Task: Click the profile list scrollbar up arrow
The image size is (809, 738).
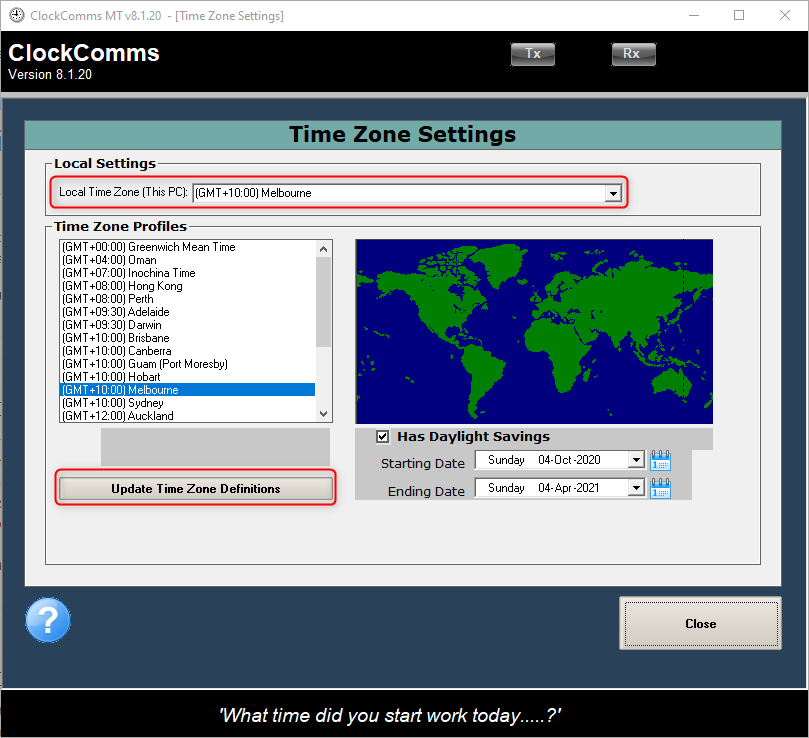Action: tap(323, 249)
